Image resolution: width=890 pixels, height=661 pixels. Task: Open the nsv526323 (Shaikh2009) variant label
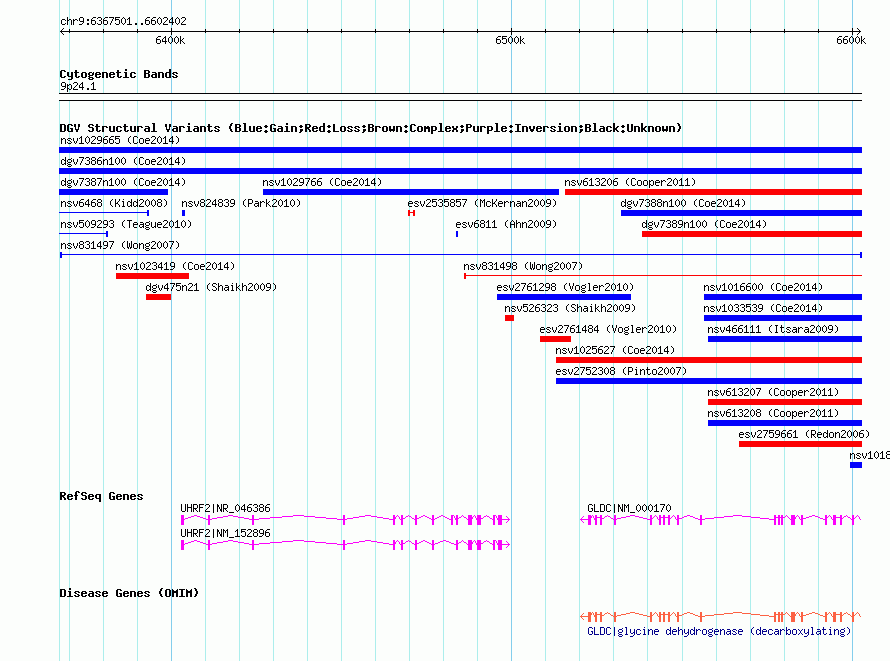570,308
